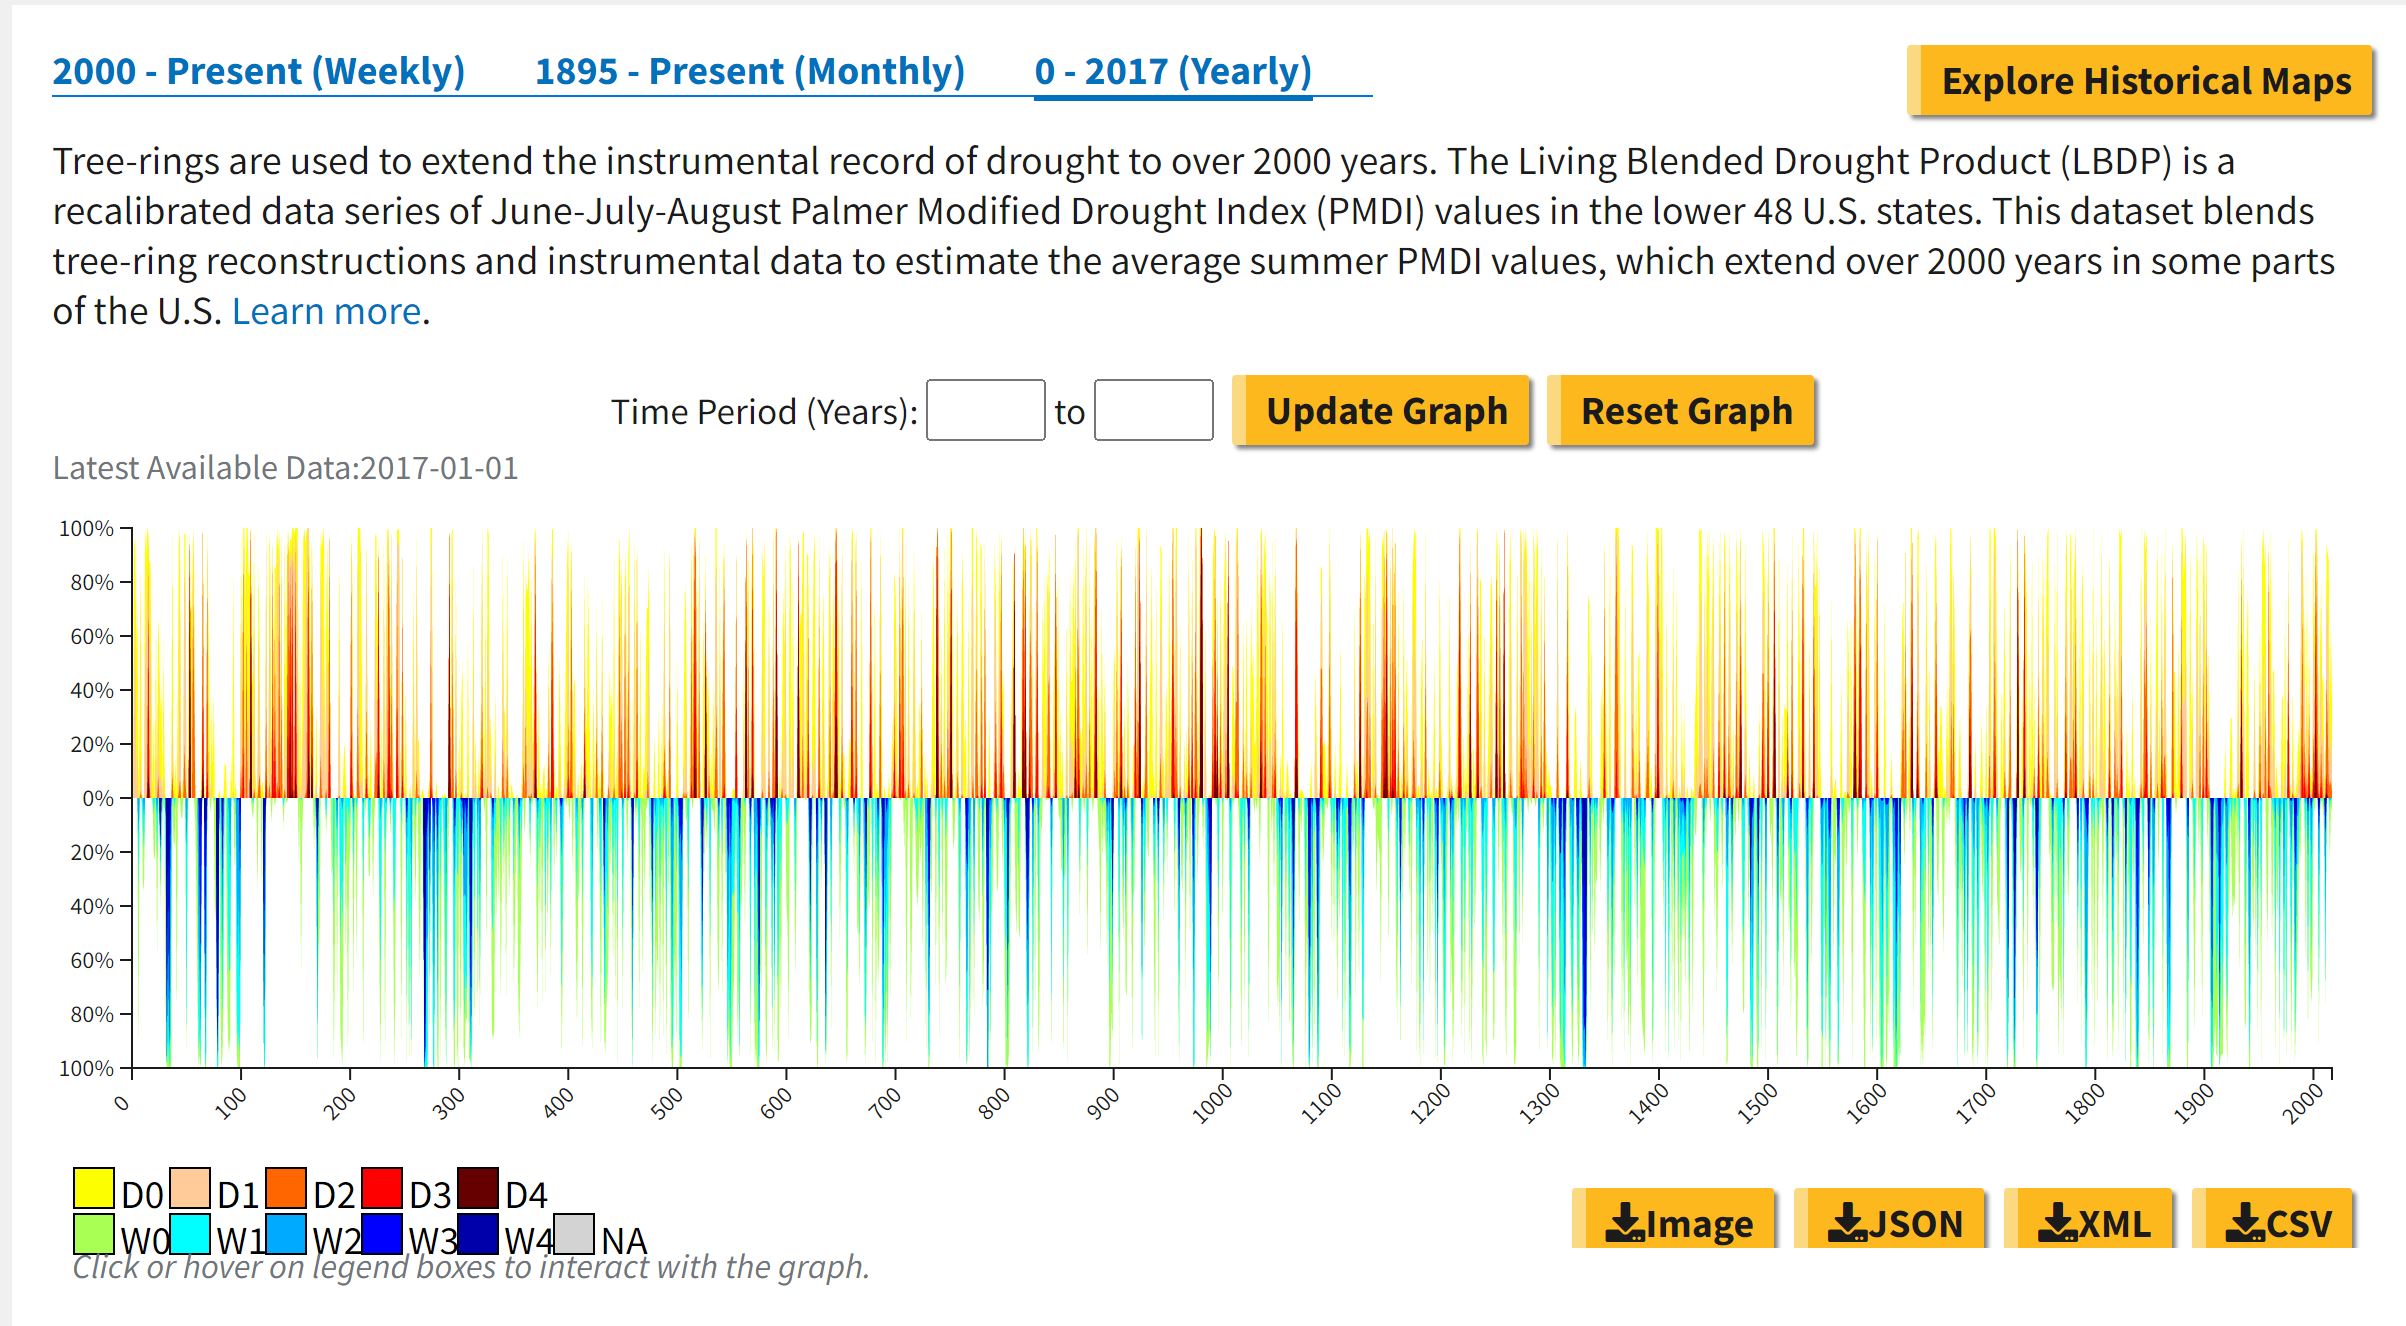Toggle the D3 red legend box
Viewport: 2406px width, 1326px height.
[382, 1188]
